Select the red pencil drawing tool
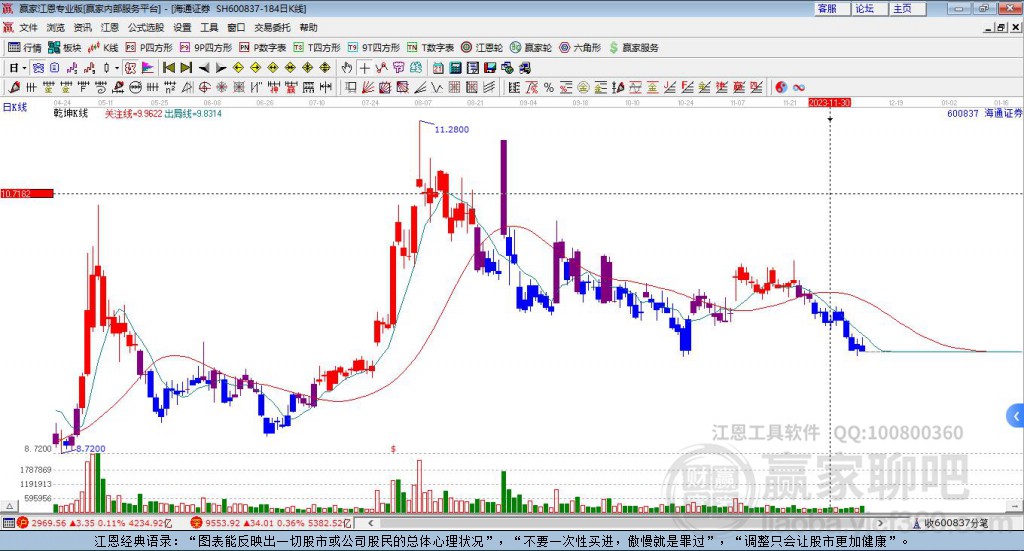 click(14, 87)
